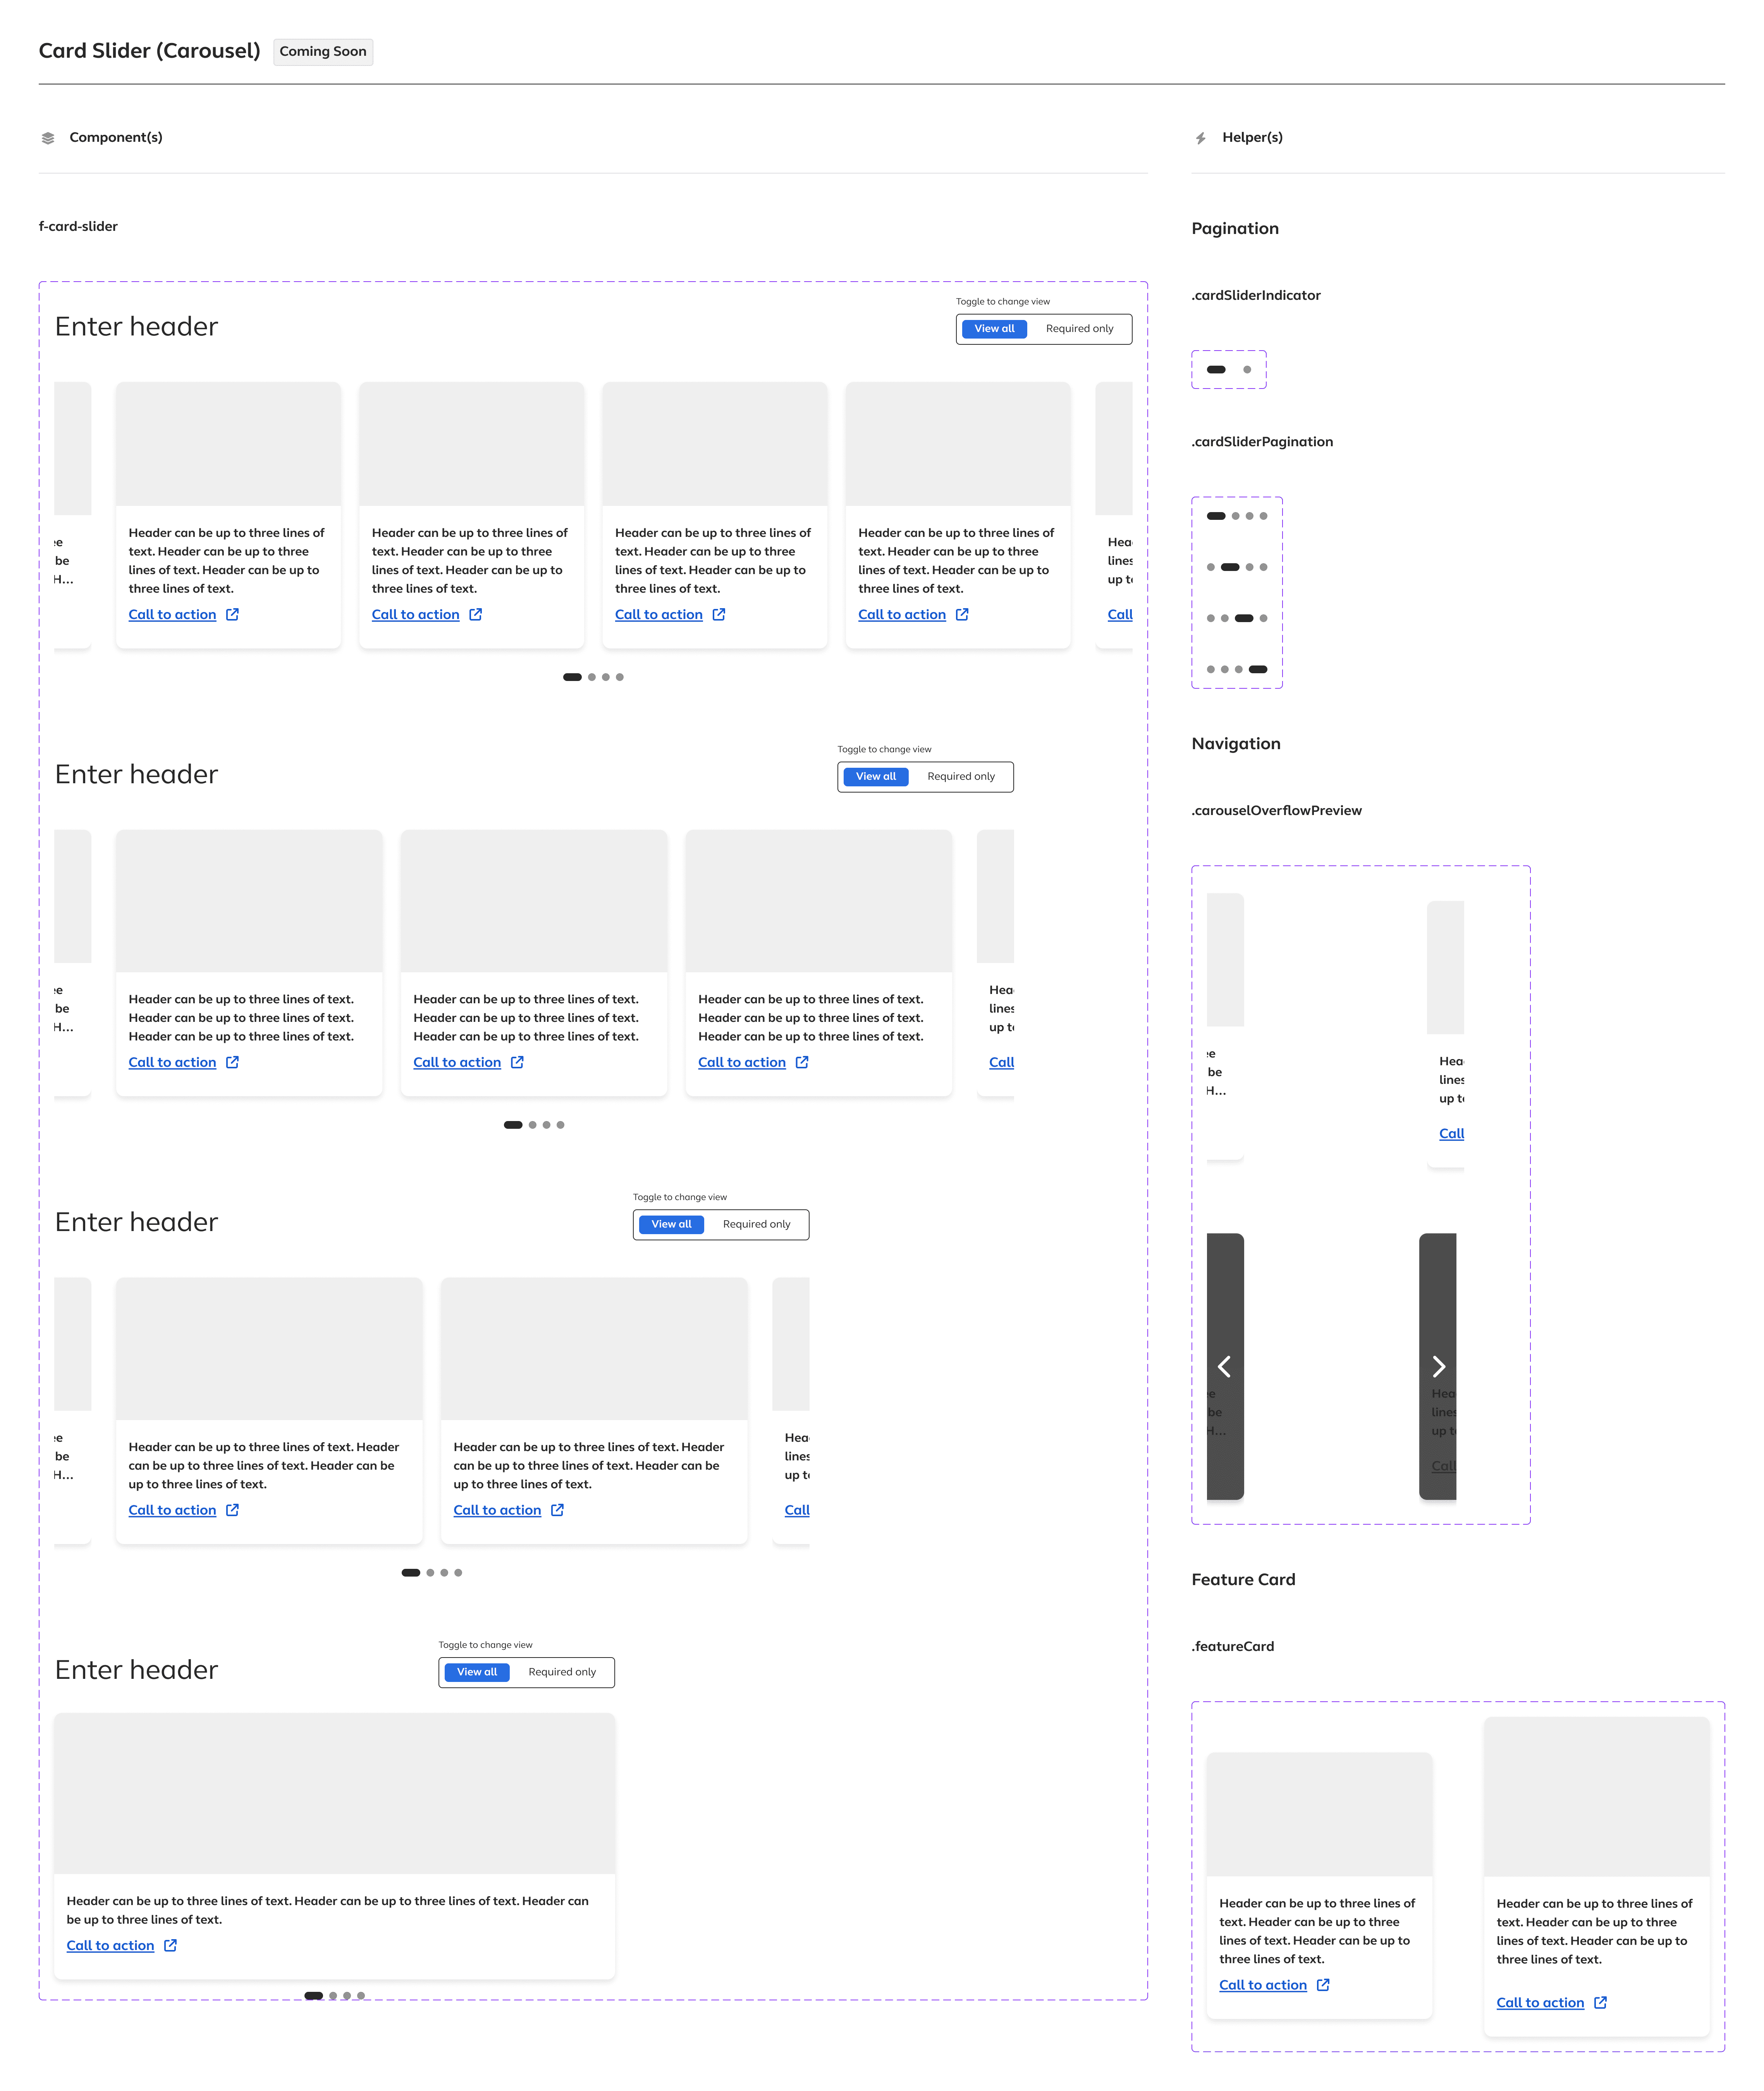Select 'Required only' in the first slider toggle
The height and width of the screenshot is (2091, 1764).
[1079, 329]
